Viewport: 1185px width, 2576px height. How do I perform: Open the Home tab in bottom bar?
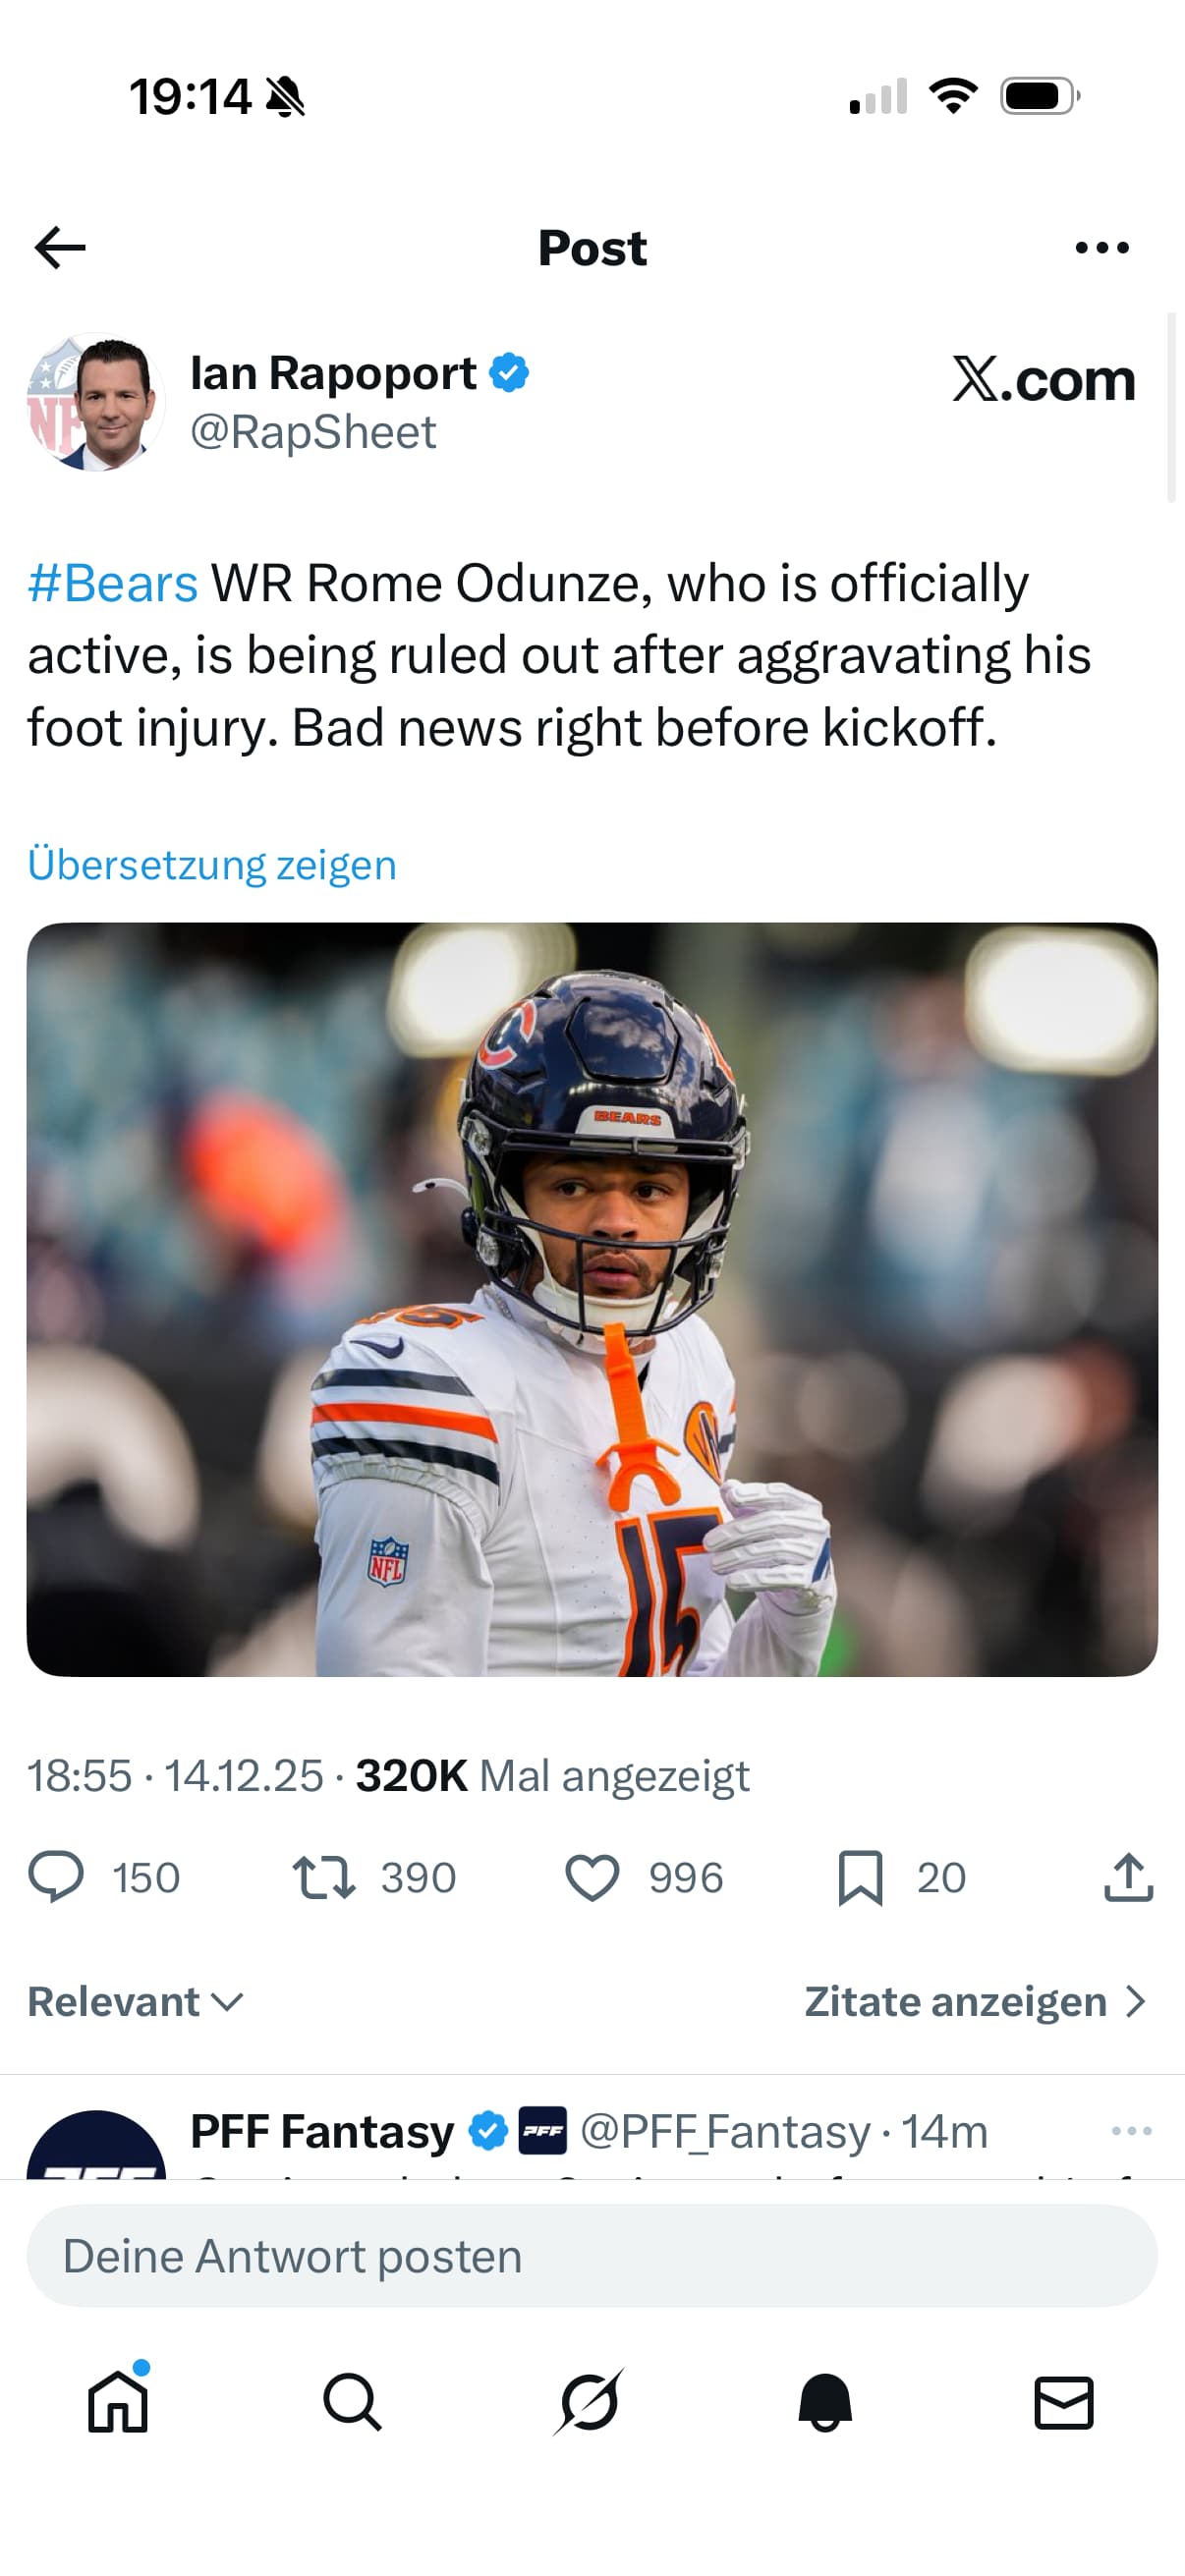click(118, 2401)
